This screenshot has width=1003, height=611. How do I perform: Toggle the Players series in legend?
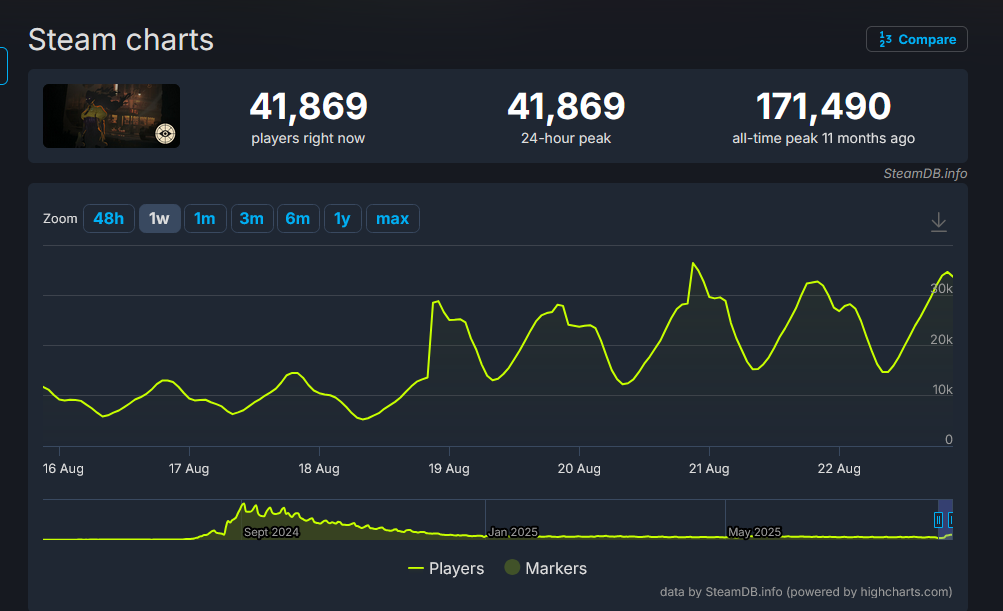point(446,568)
